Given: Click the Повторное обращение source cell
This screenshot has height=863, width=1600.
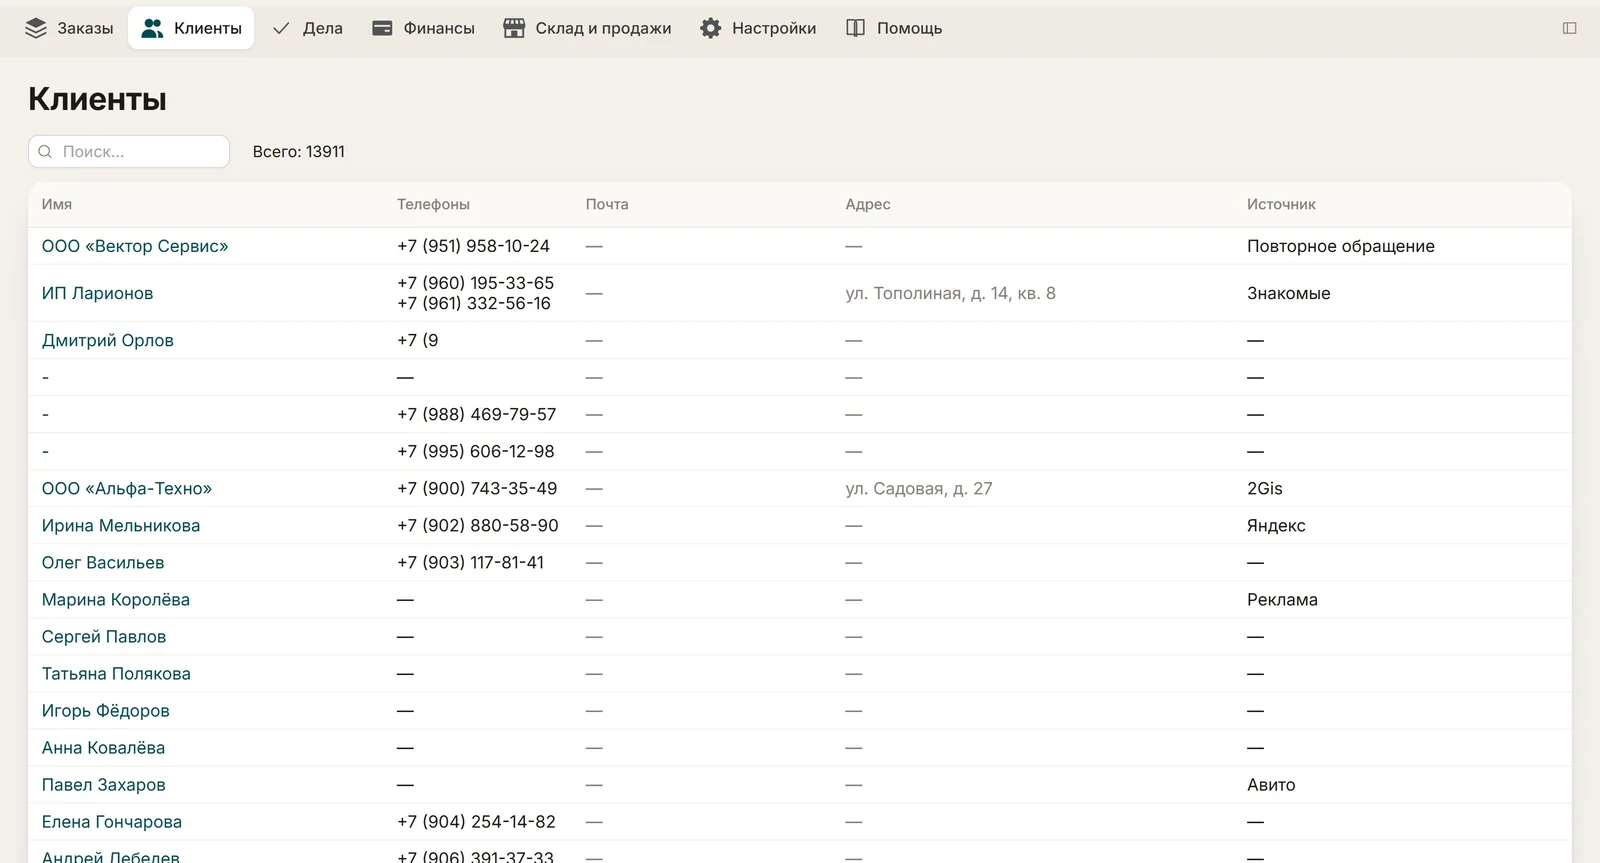Looking at the screenshot, I should tap(1341, 246).
